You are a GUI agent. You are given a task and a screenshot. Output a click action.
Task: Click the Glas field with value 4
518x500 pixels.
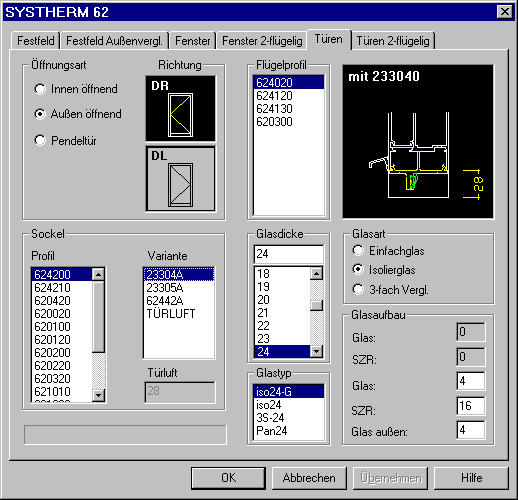[x=471, y=381]
